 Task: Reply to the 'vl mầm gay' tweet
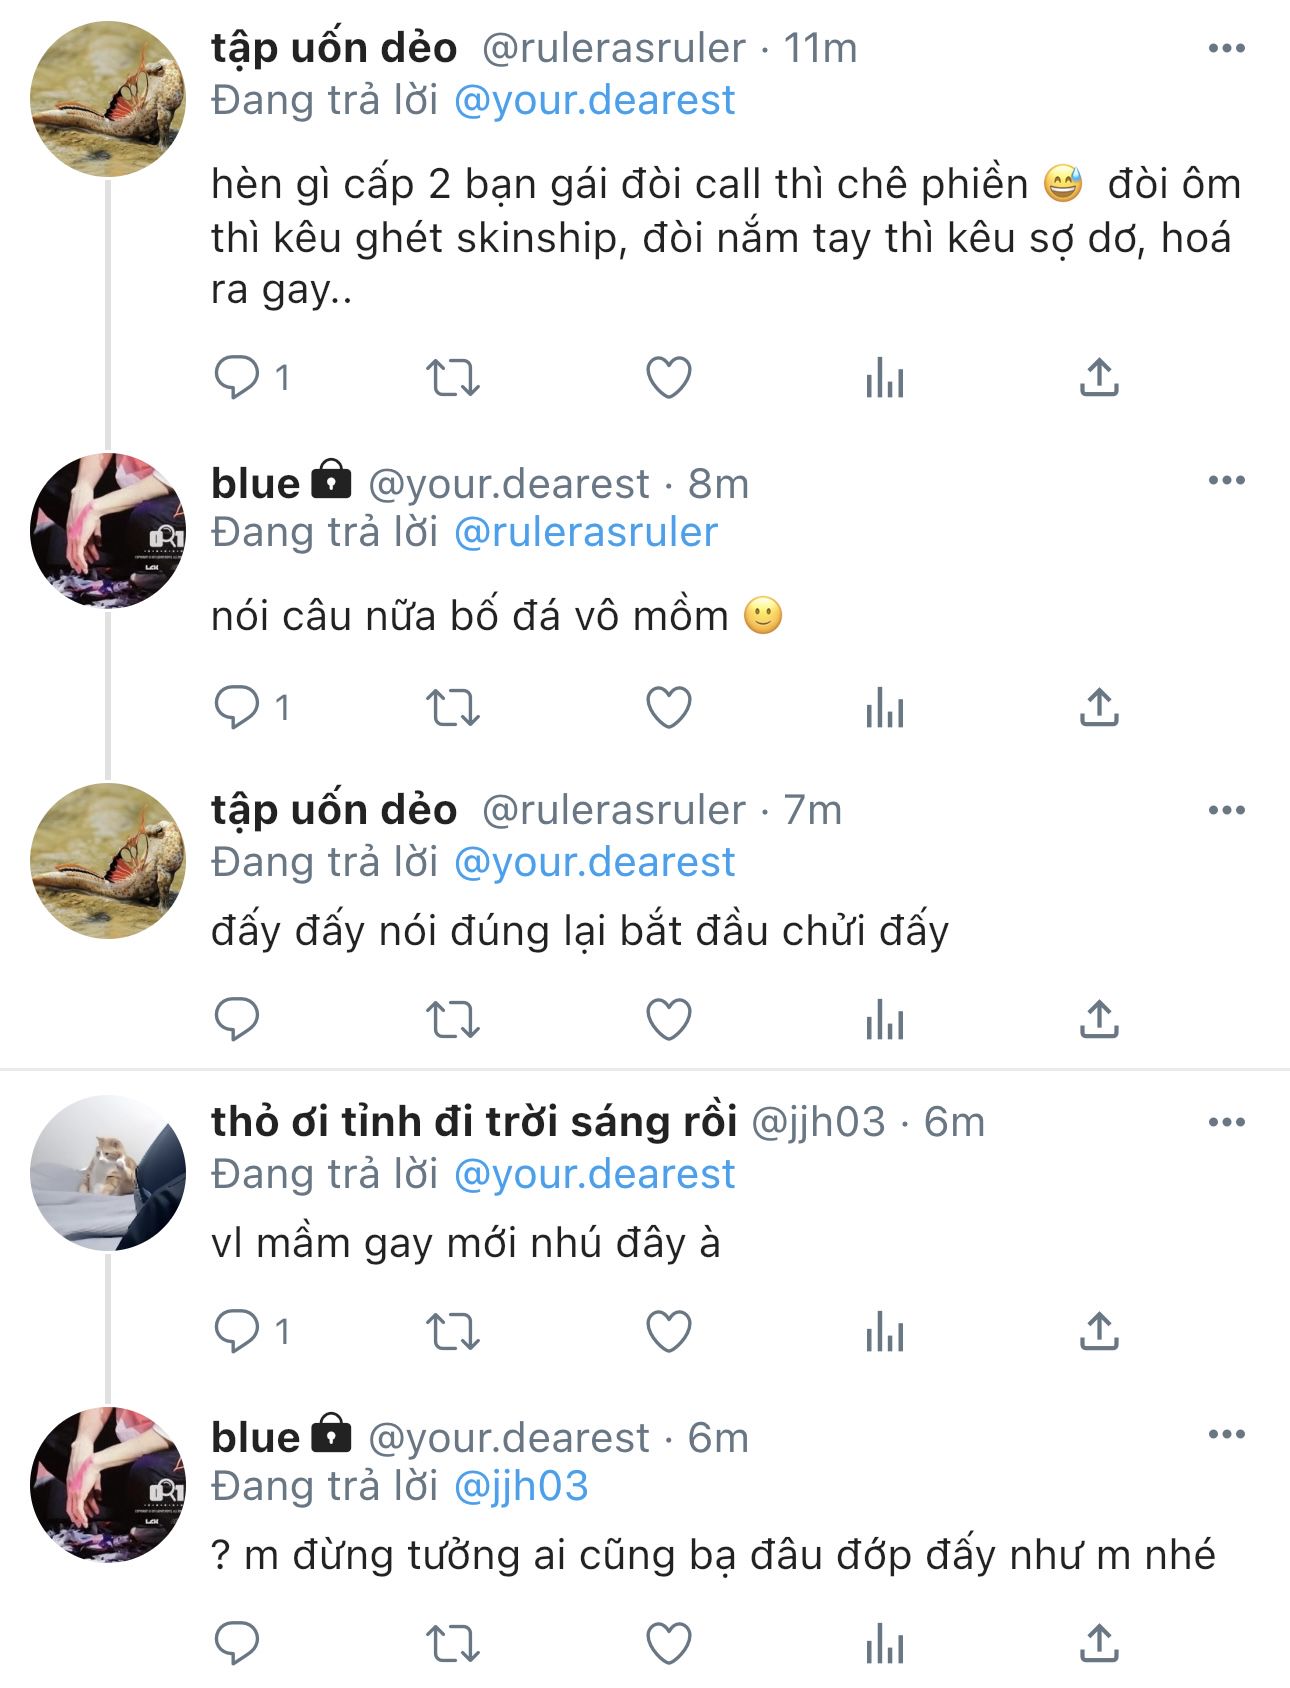(237, 1331)
